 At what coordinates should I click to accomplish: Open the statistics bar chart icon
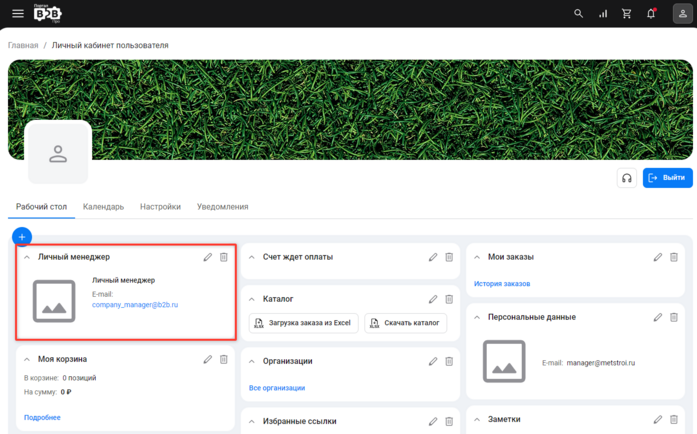(603, 14)
